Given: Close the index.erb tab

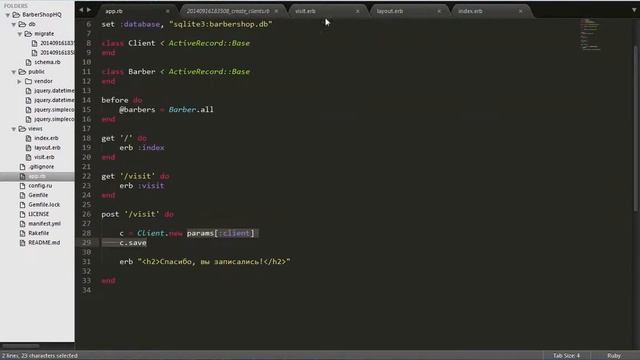Looking at the screenshot, I should click(521, 11).
